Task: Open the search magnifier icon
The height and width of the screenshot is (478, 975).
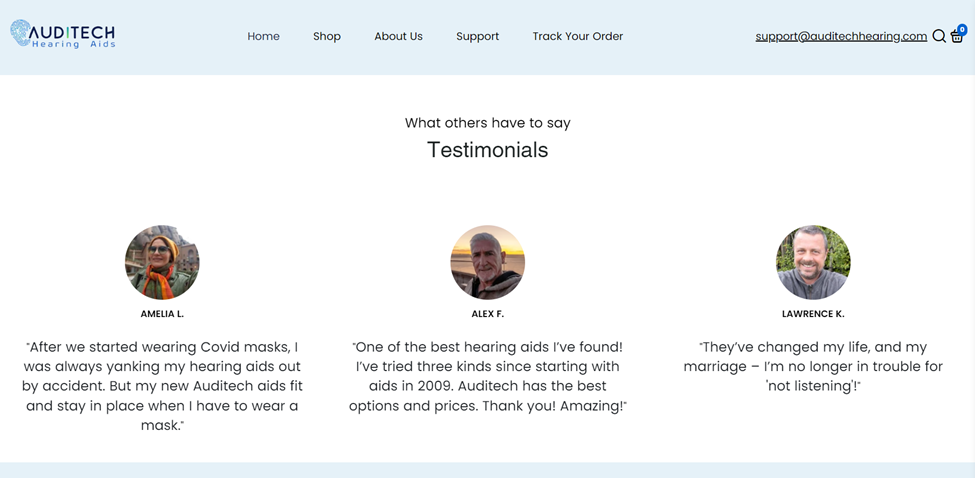Action: (x=939, y=36)
